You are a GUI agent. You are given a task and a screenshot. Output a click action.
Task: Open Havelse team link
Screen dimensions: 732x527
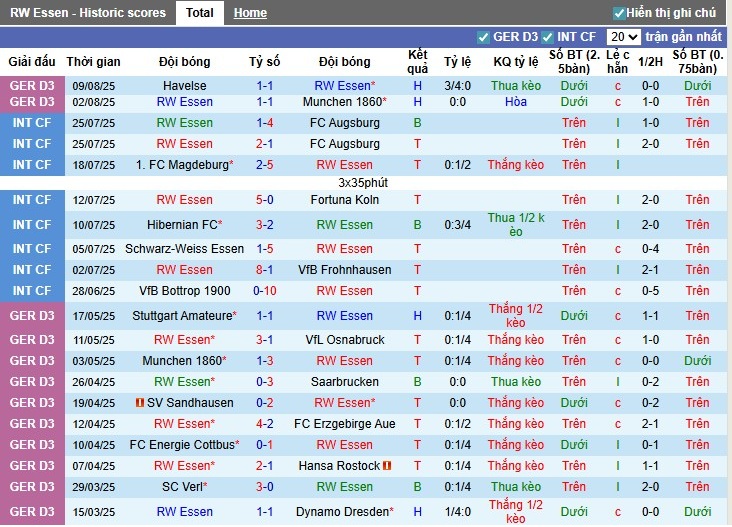coord(184,86)
